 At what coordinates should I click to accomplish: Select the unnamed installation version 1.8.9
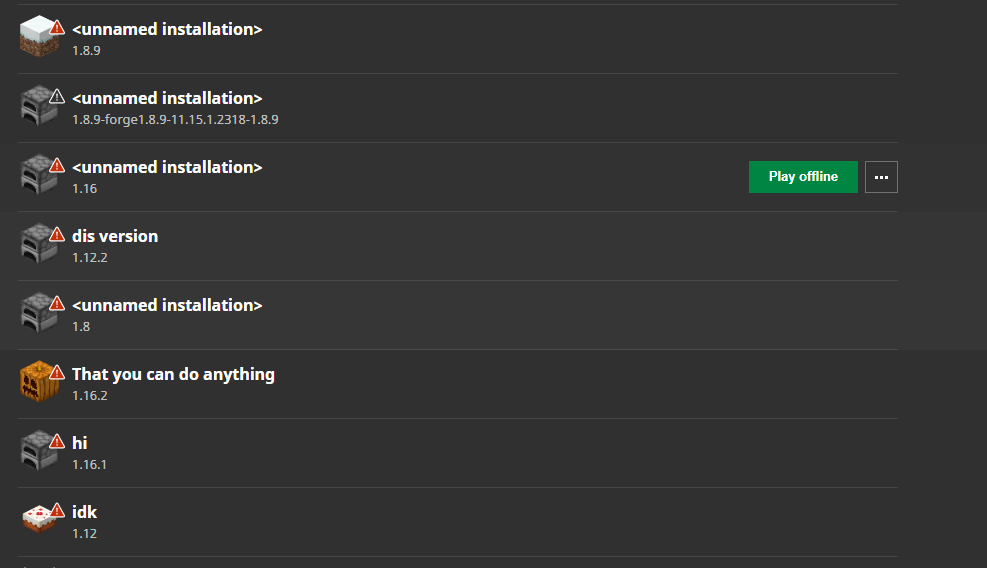(167, 30)
